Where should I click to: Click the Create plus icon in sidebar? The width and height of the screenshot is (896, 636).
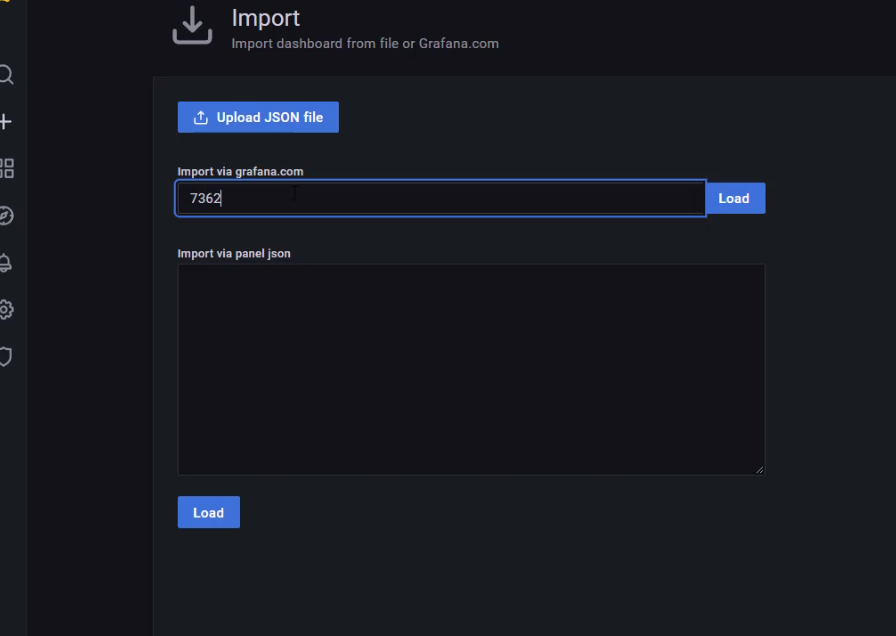tap(6, 122)
